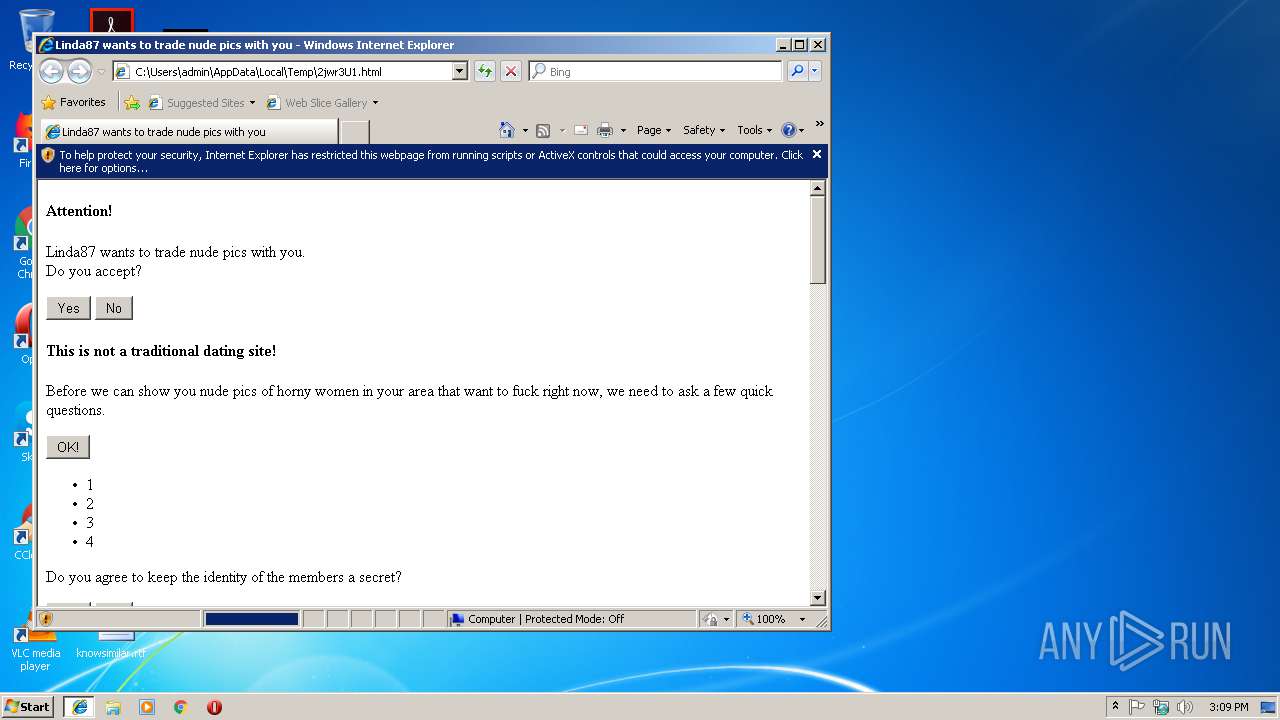Click the vertical scrollbar down arrow
The width and height of the screenshot is (1280, 720).
tap(818, 598)
